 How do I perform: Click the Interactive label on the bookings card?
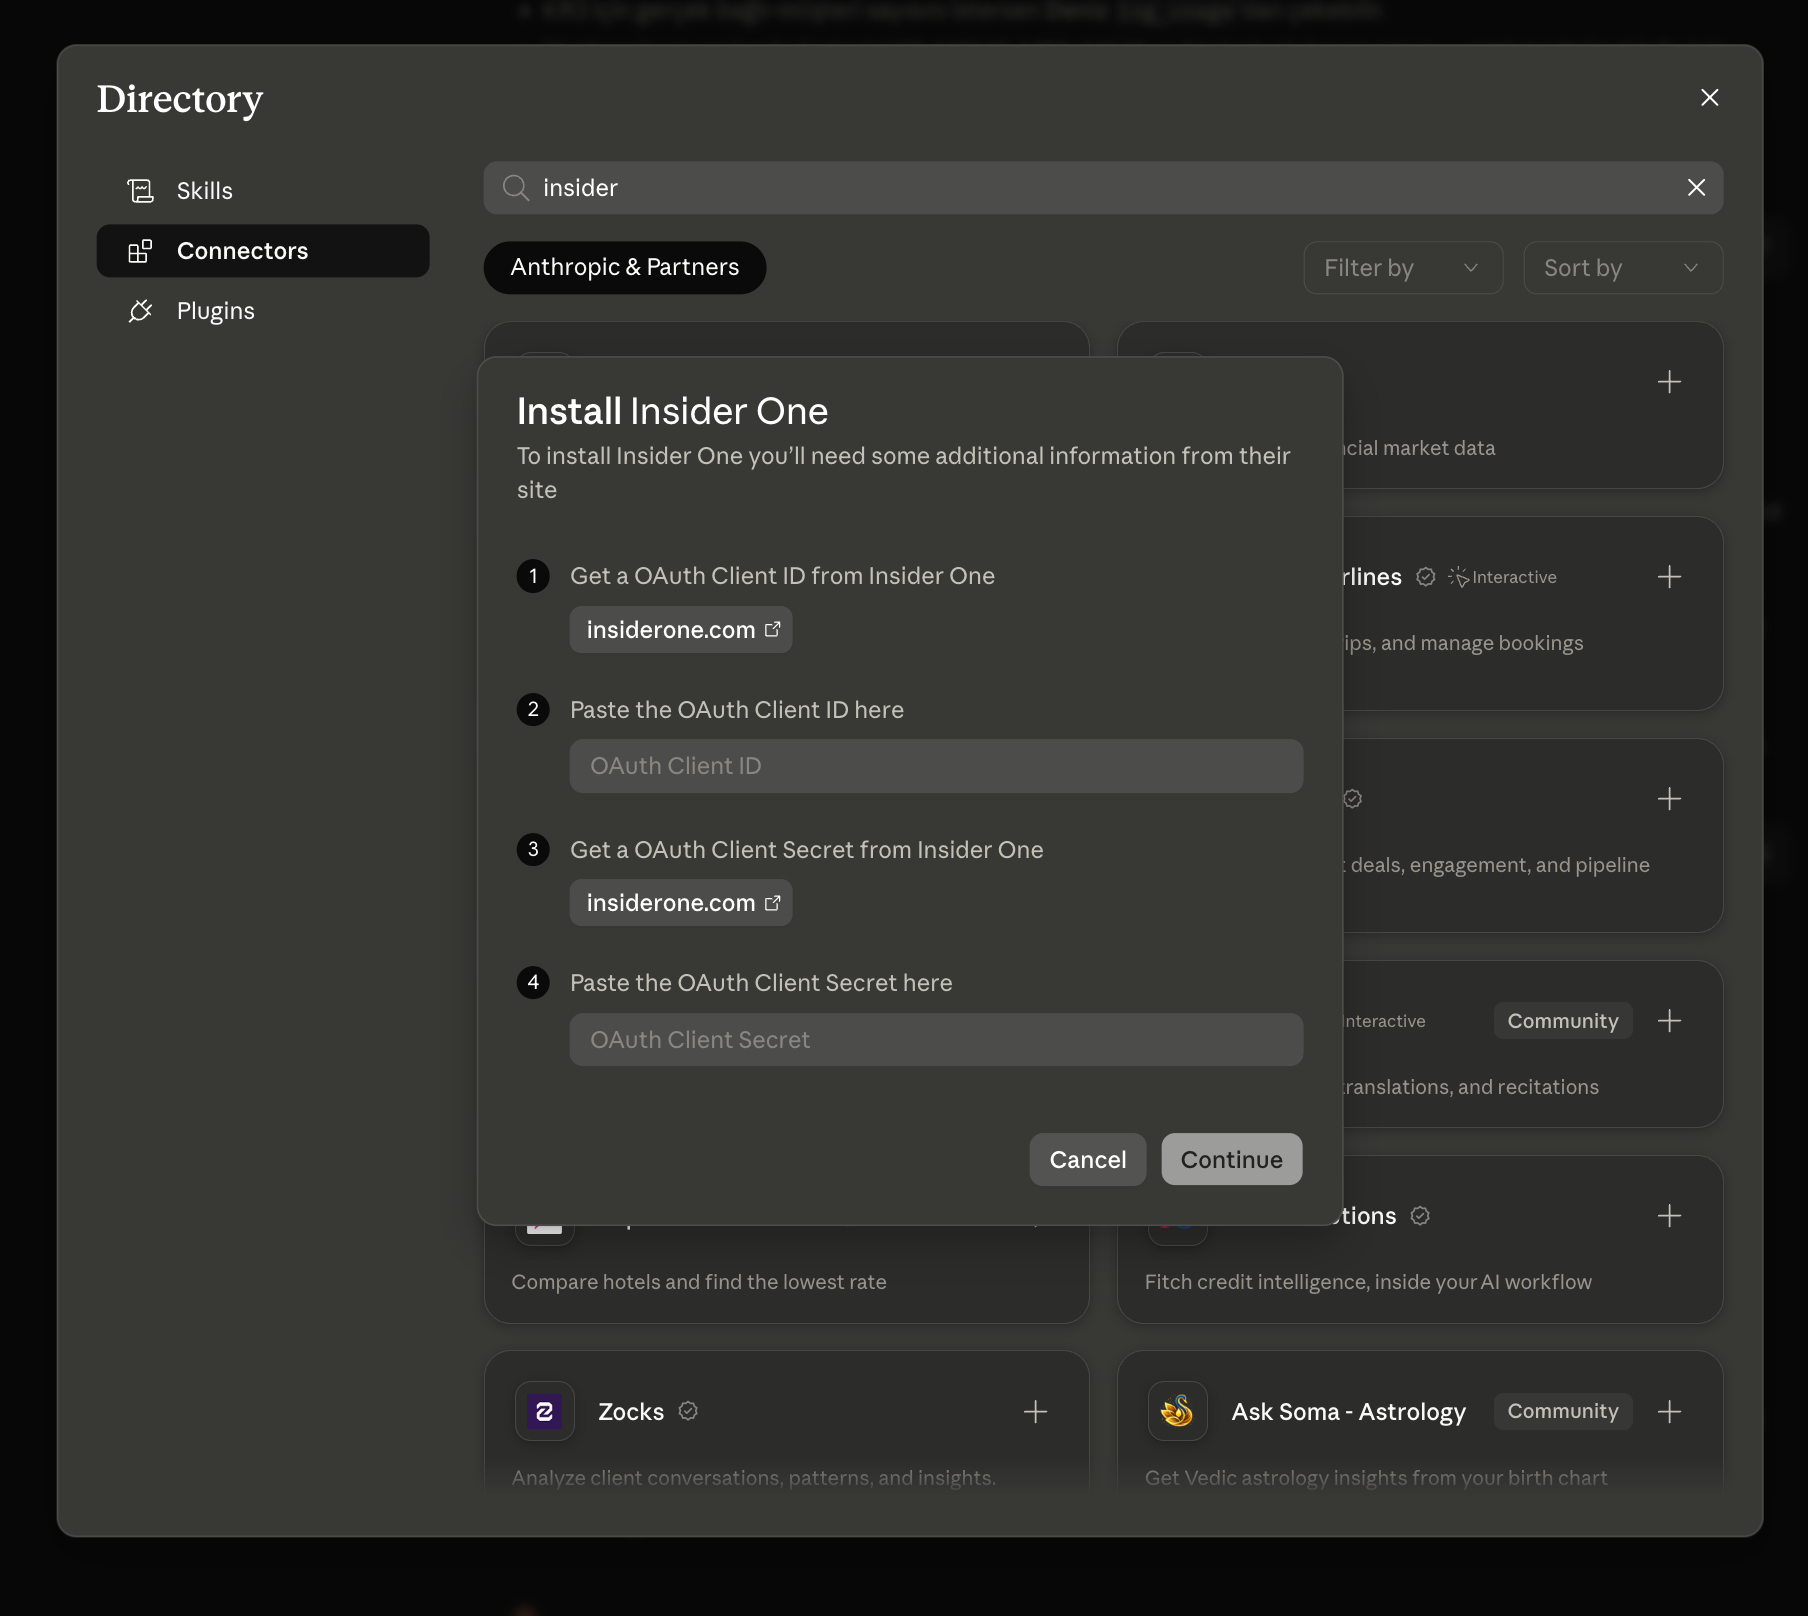(1503, 577)
